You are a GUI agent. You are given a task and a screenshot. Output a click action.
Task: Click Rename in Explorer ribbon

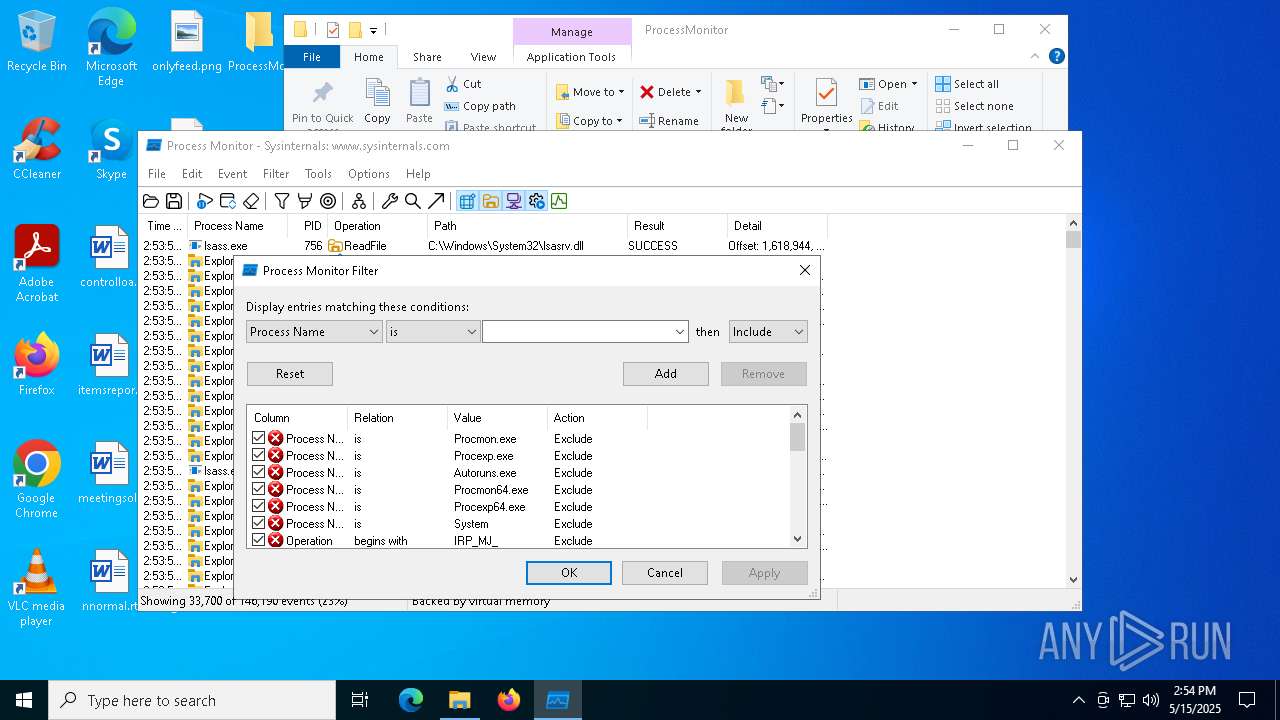(x=670, y=121)
